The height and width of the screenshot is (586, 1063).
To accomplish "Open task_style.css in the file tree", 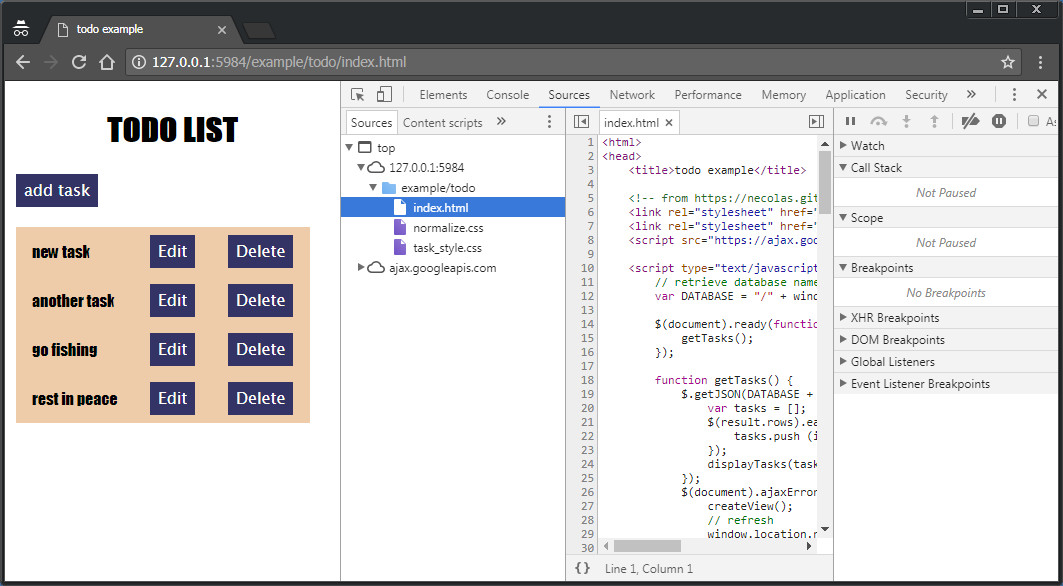I will pyautogui.click(x=447, y=248).
